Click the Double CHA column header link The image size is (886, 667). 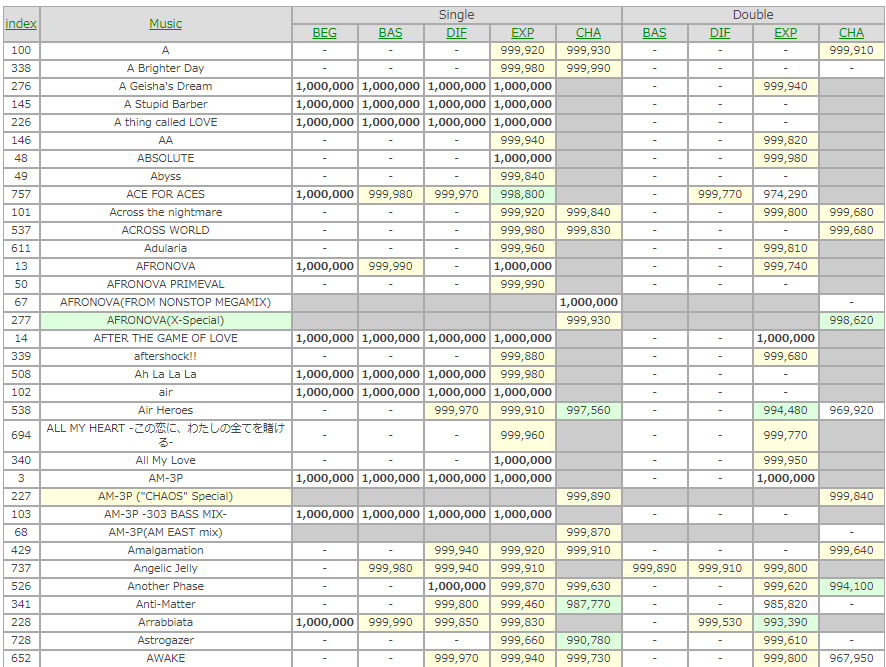click(852, 33)
